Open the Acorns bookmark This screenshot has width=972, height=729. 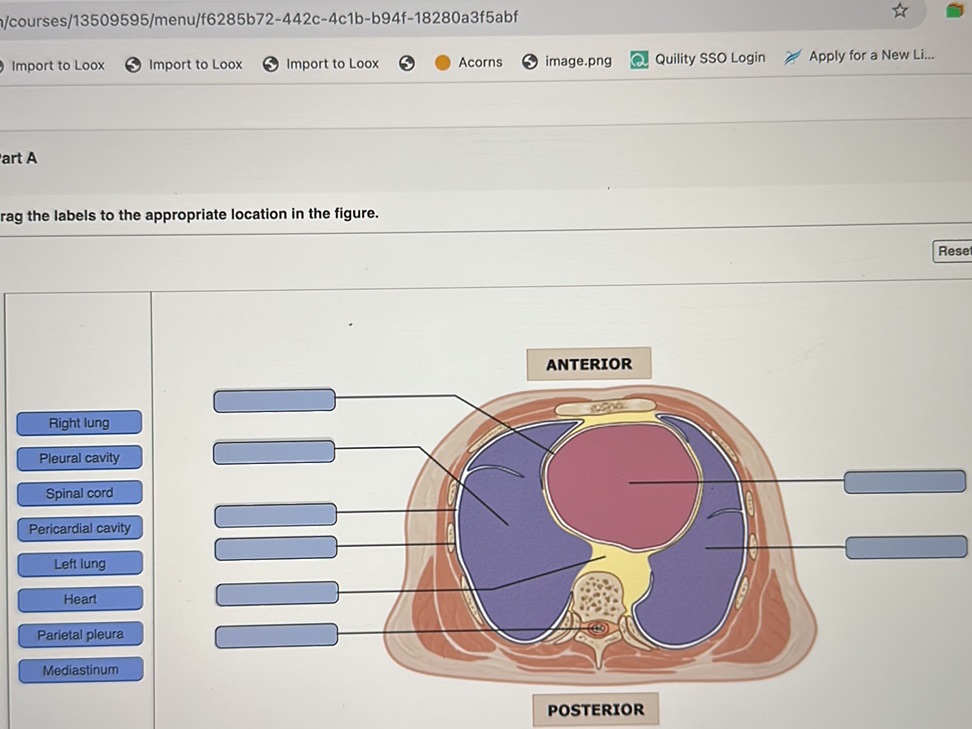469,62
